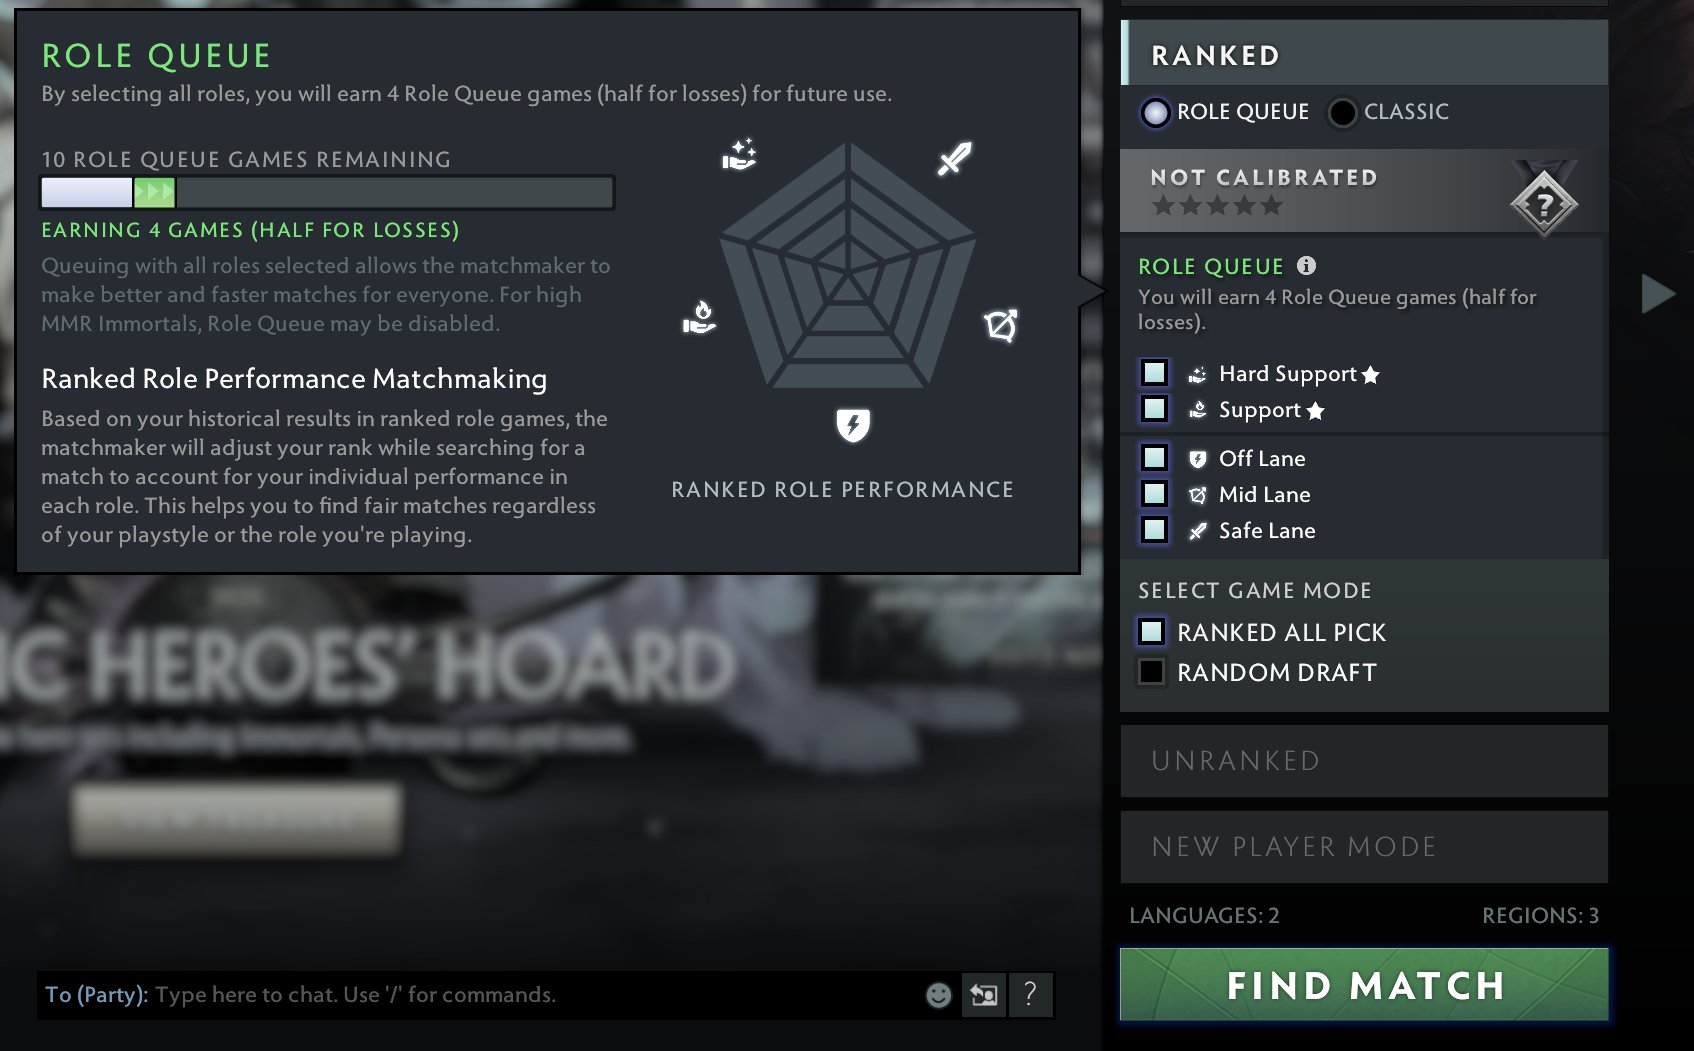Open the Languages: 2 selector
The height and width of the screenshot is (1051, 1694).
click(1204, 916)
